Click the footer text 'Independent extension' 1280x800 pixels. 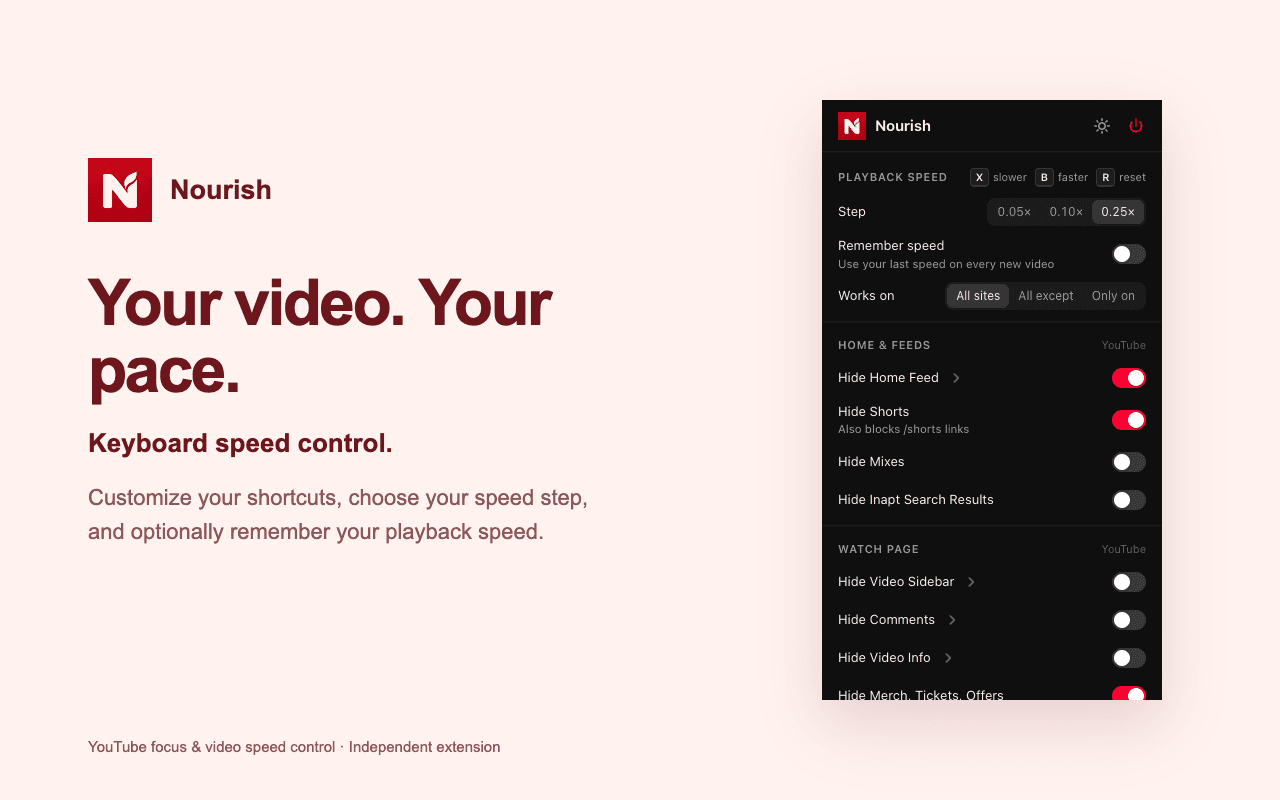click(x=424, y=747)
